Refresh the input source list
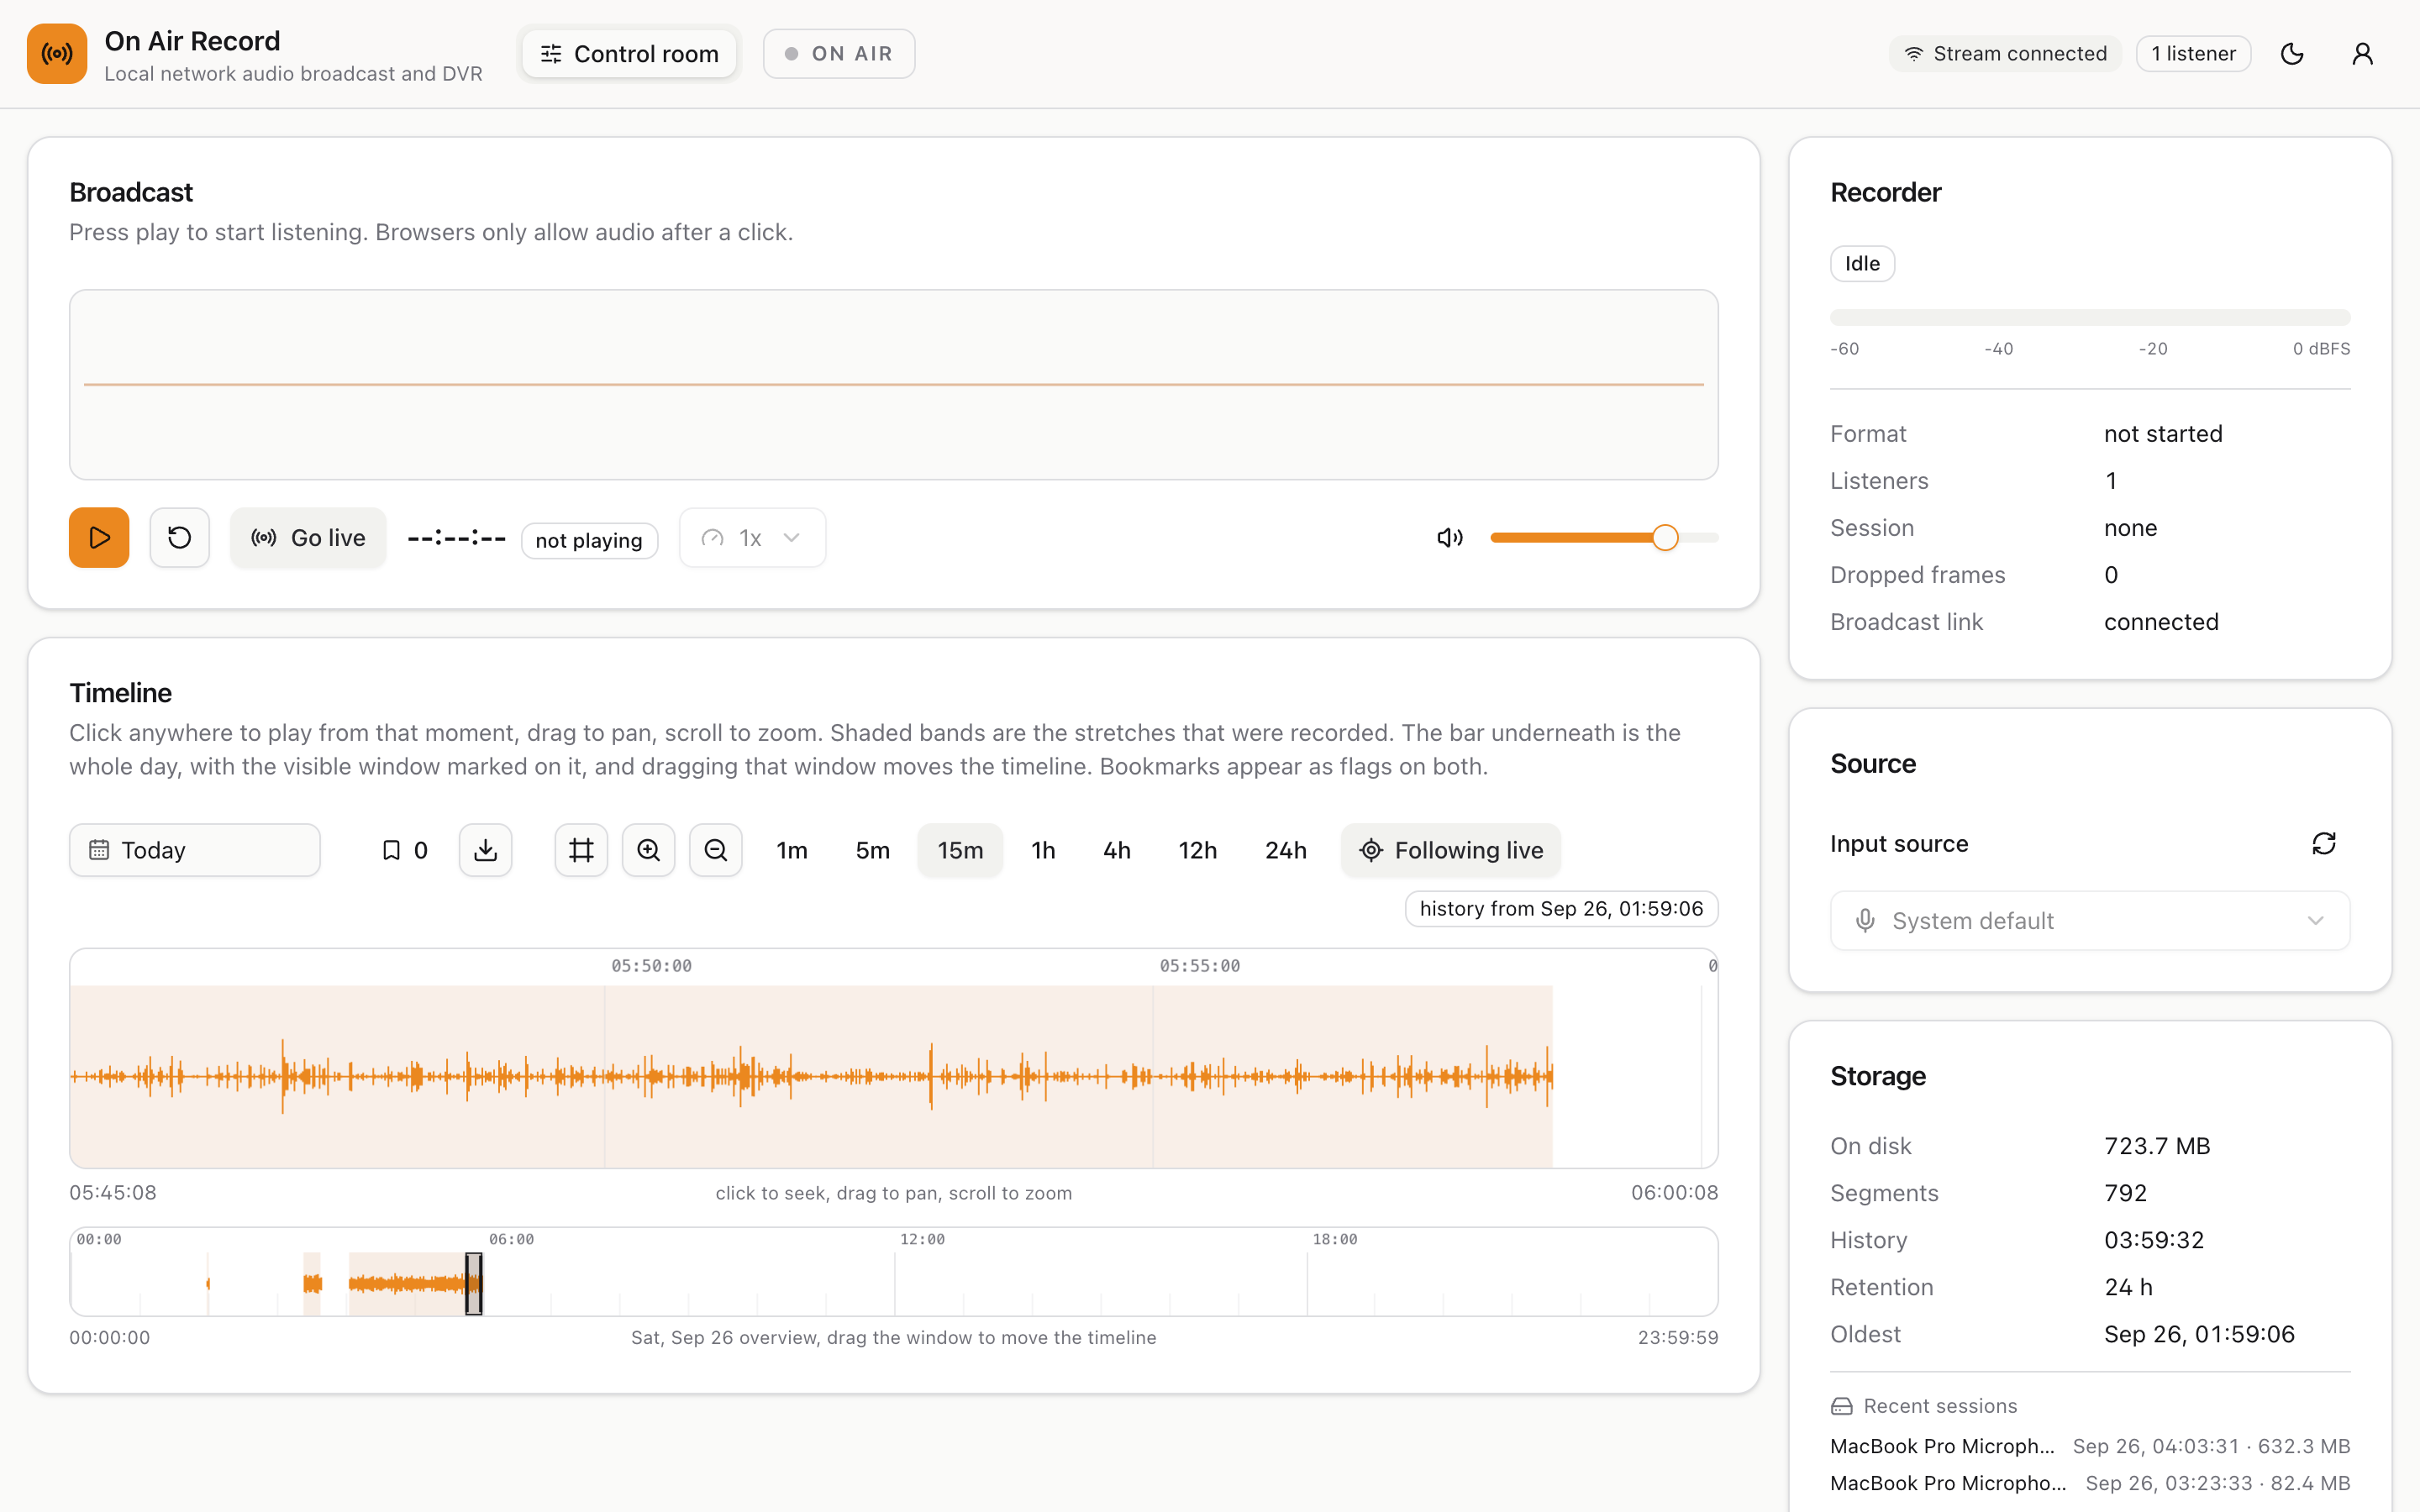This screenshot has width=2420, height=1512. (2323, 844)
